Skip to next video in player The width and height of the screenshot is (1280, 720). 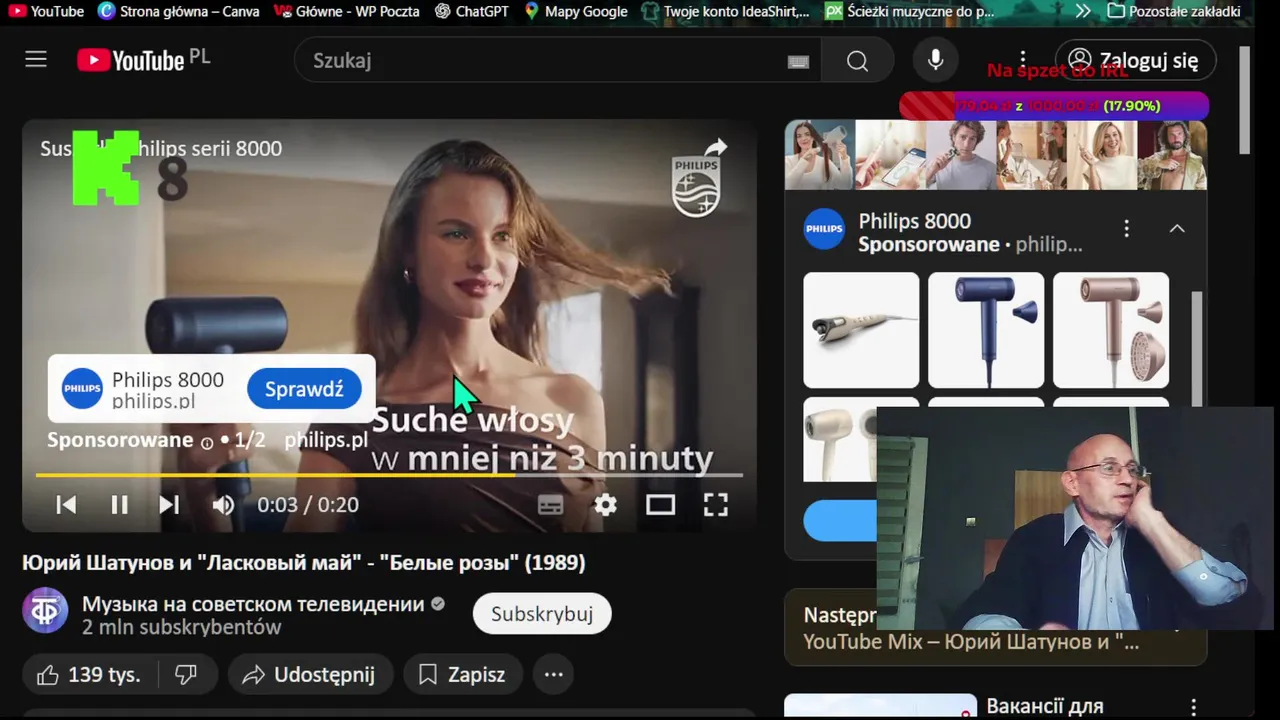pos(169,505)
